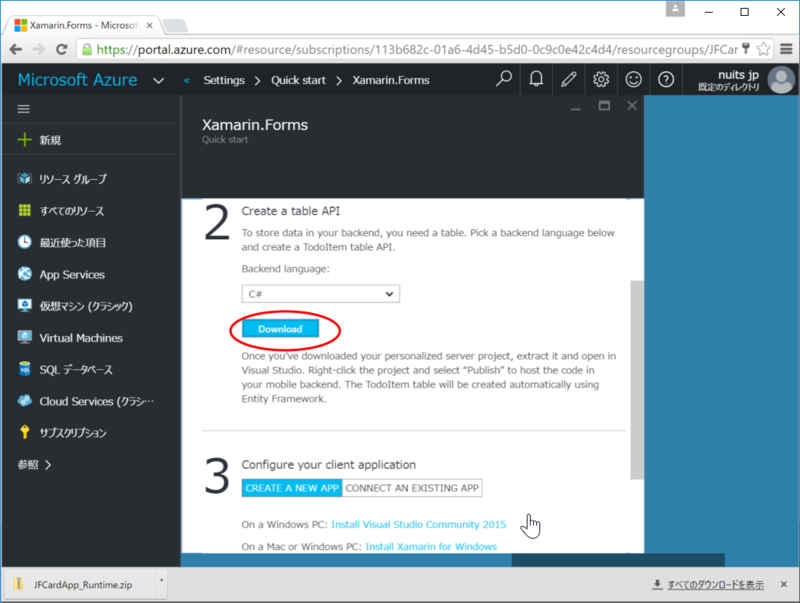The height and width of the screenshot is (603, 800).
Task: Bookmark page with star icon
Action: pos(763,49)
